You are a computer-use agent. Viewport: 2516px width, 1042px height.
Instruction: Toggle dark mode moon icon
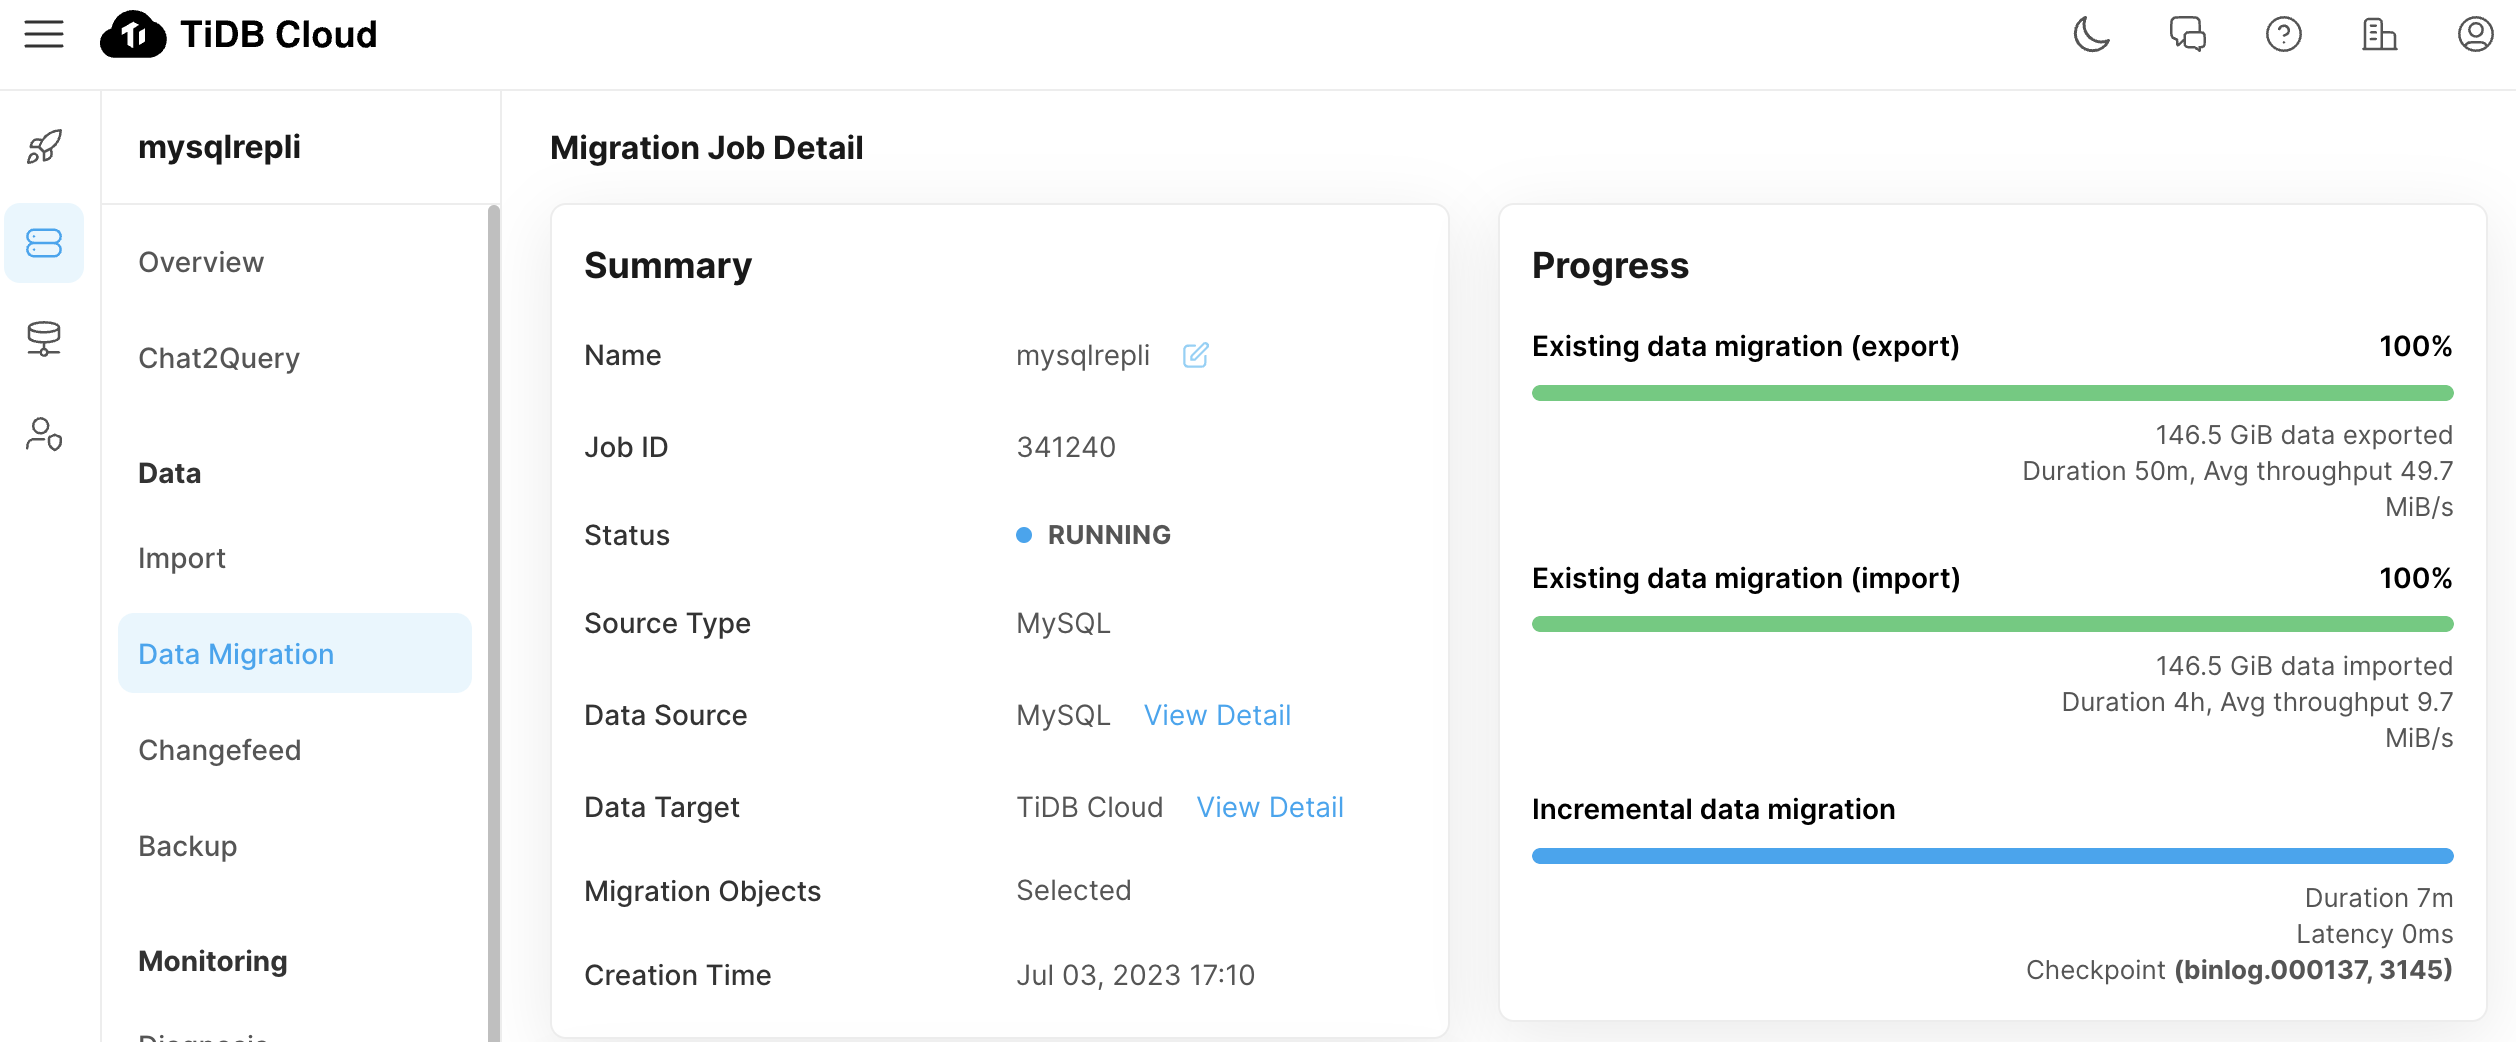[2091, 34]
